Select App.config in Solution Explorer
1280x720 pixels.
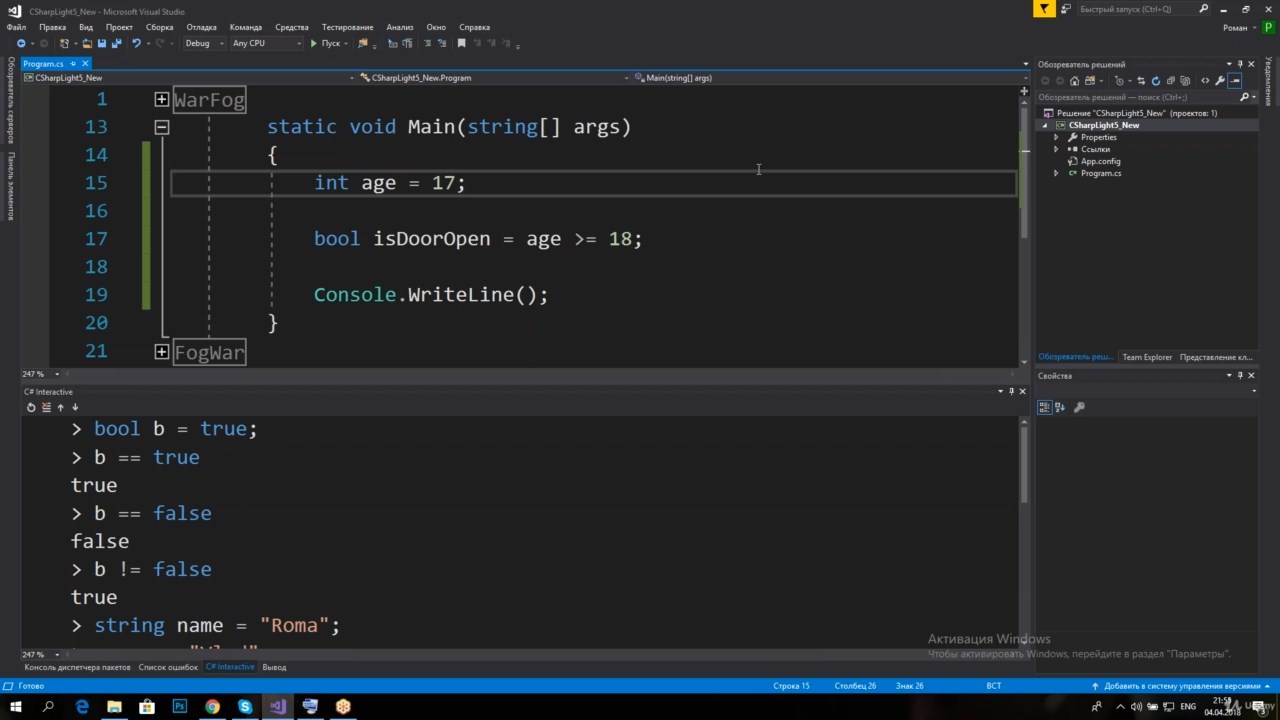pos(1100,161)
